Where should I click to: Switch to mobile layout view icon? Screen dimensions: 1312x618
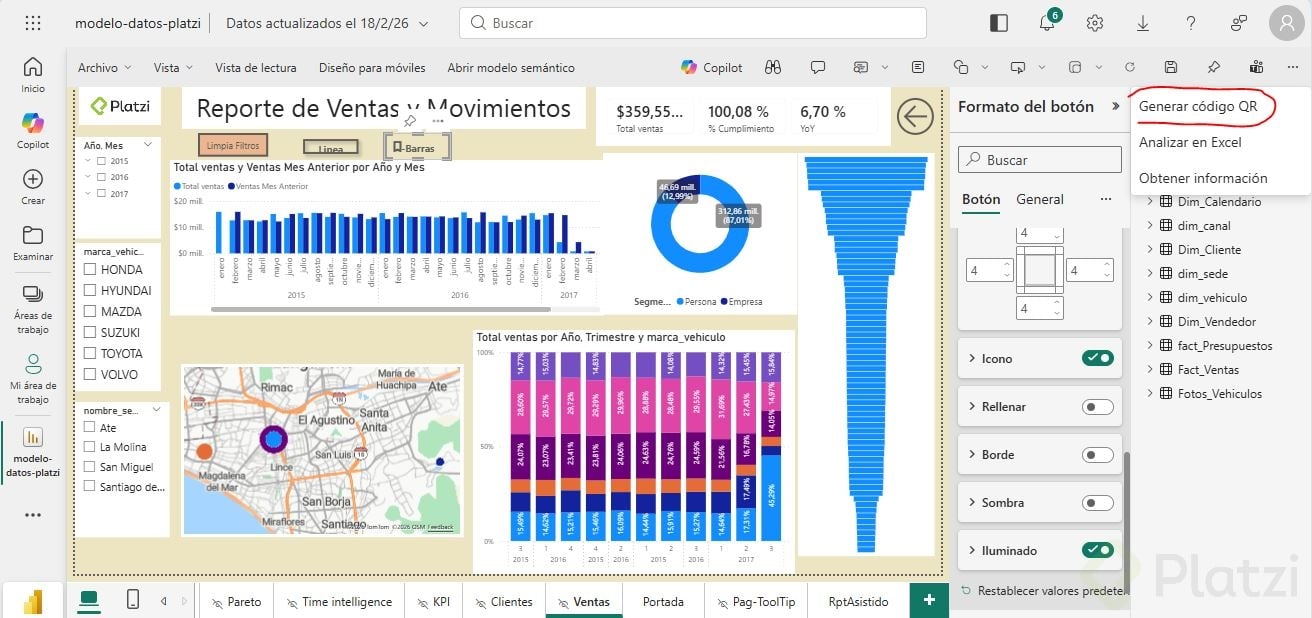(x=133, y=599)
